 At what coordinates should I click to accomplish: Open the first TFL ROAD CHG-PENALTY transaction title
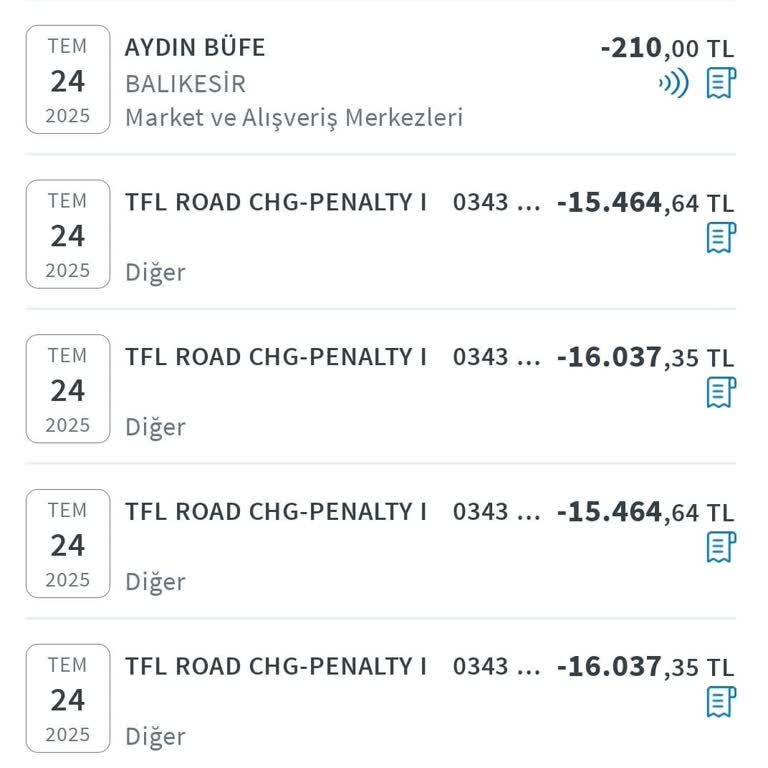275,202
